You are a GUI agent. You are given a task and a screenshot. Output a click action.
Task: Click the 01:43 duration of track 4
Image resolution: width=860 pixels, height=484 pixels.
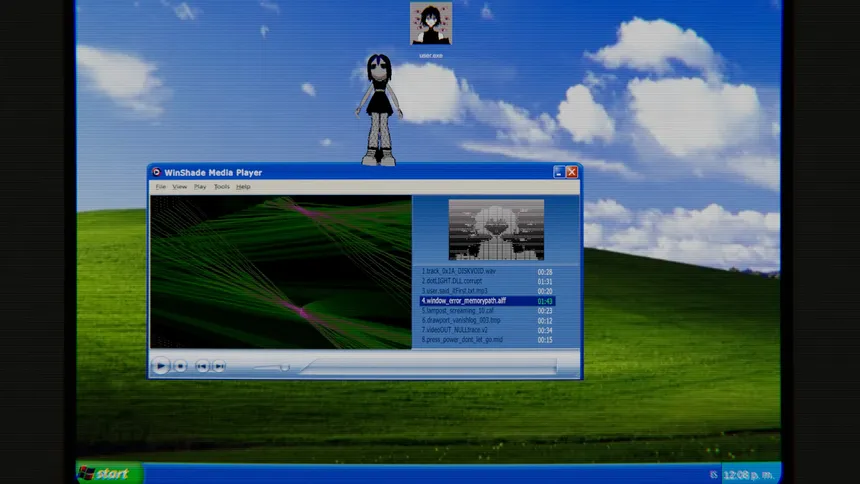tap(545, 301)
